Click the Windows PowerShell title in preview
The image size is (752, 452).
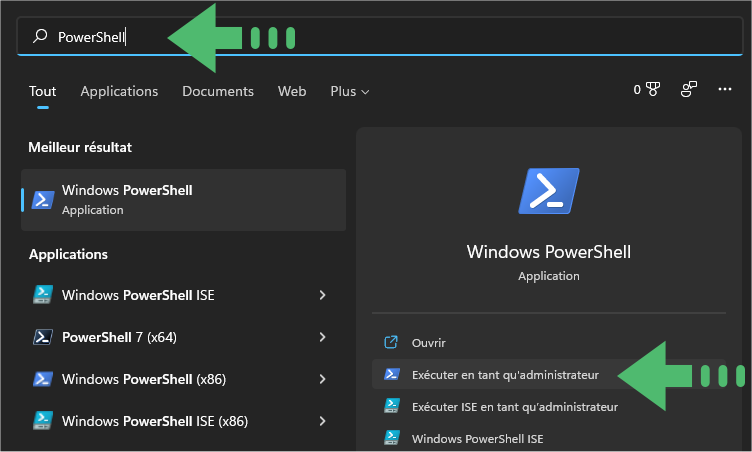(549, 252)
